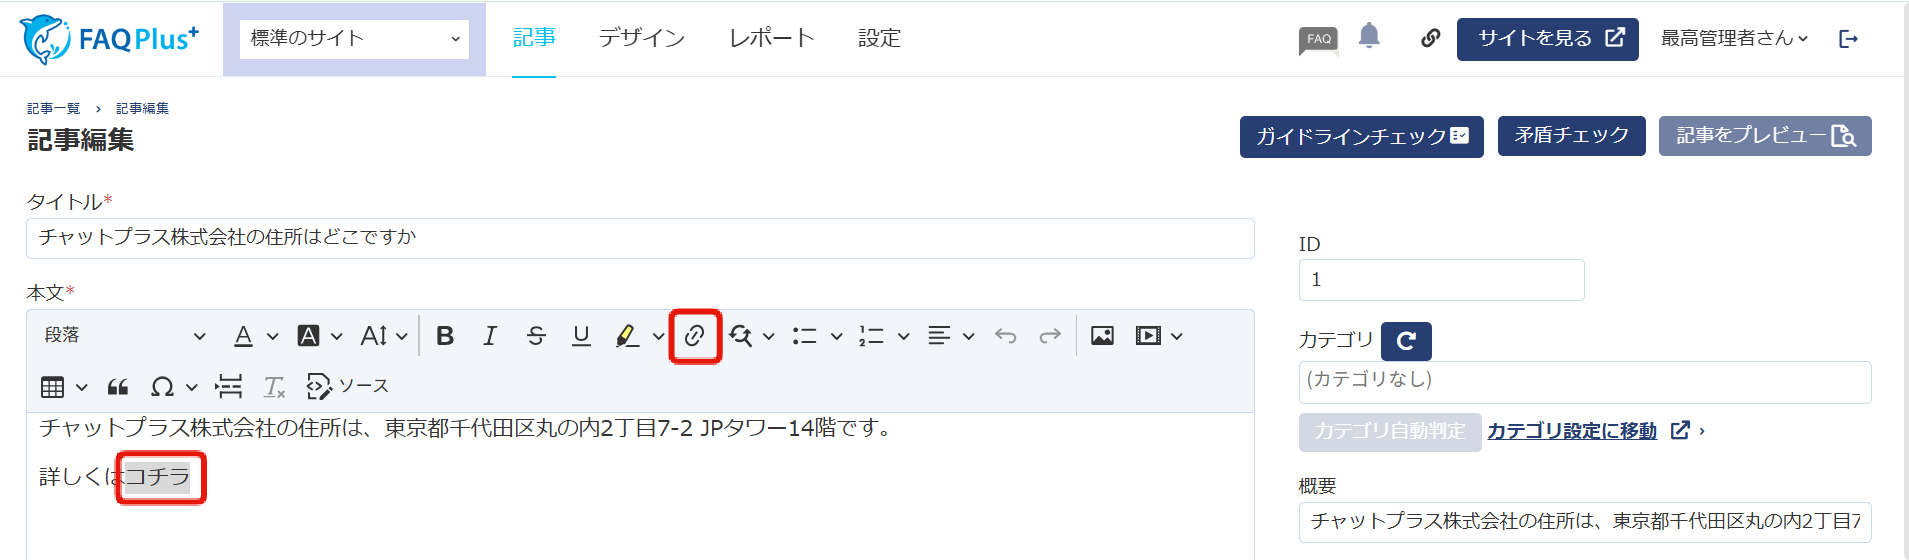Screen dimensions: 1909x560
Task: Click the insert link icon in toolbar
Action: point(695,336)
